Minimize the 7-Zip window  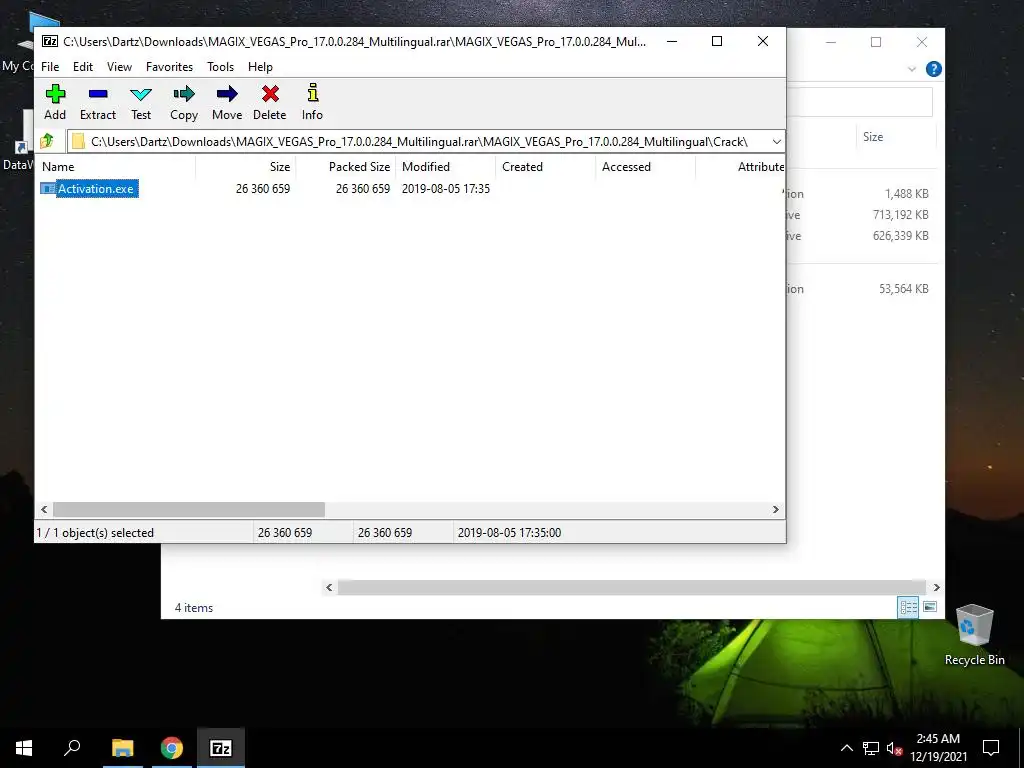click(x=672, y=41)
